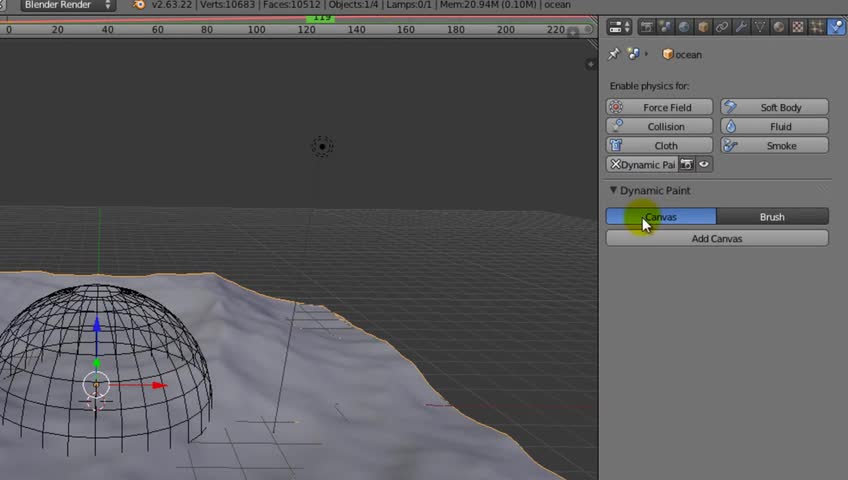The height and width of the screenshot is (480, 848).
Task: Toggle Dynamic Paint viewport eye visibility
Action: coord(704,164)
